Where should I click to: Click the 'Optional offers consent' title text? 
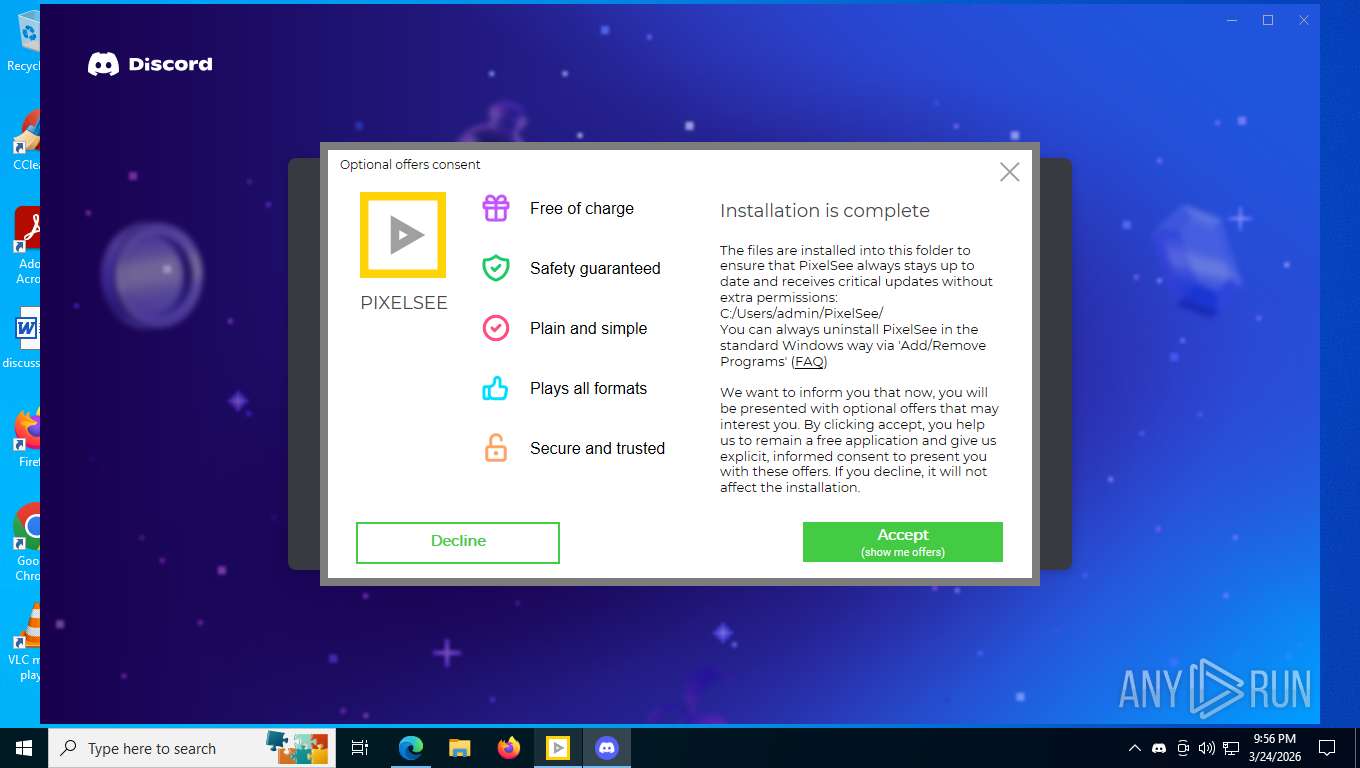click(x=410, y=164)
